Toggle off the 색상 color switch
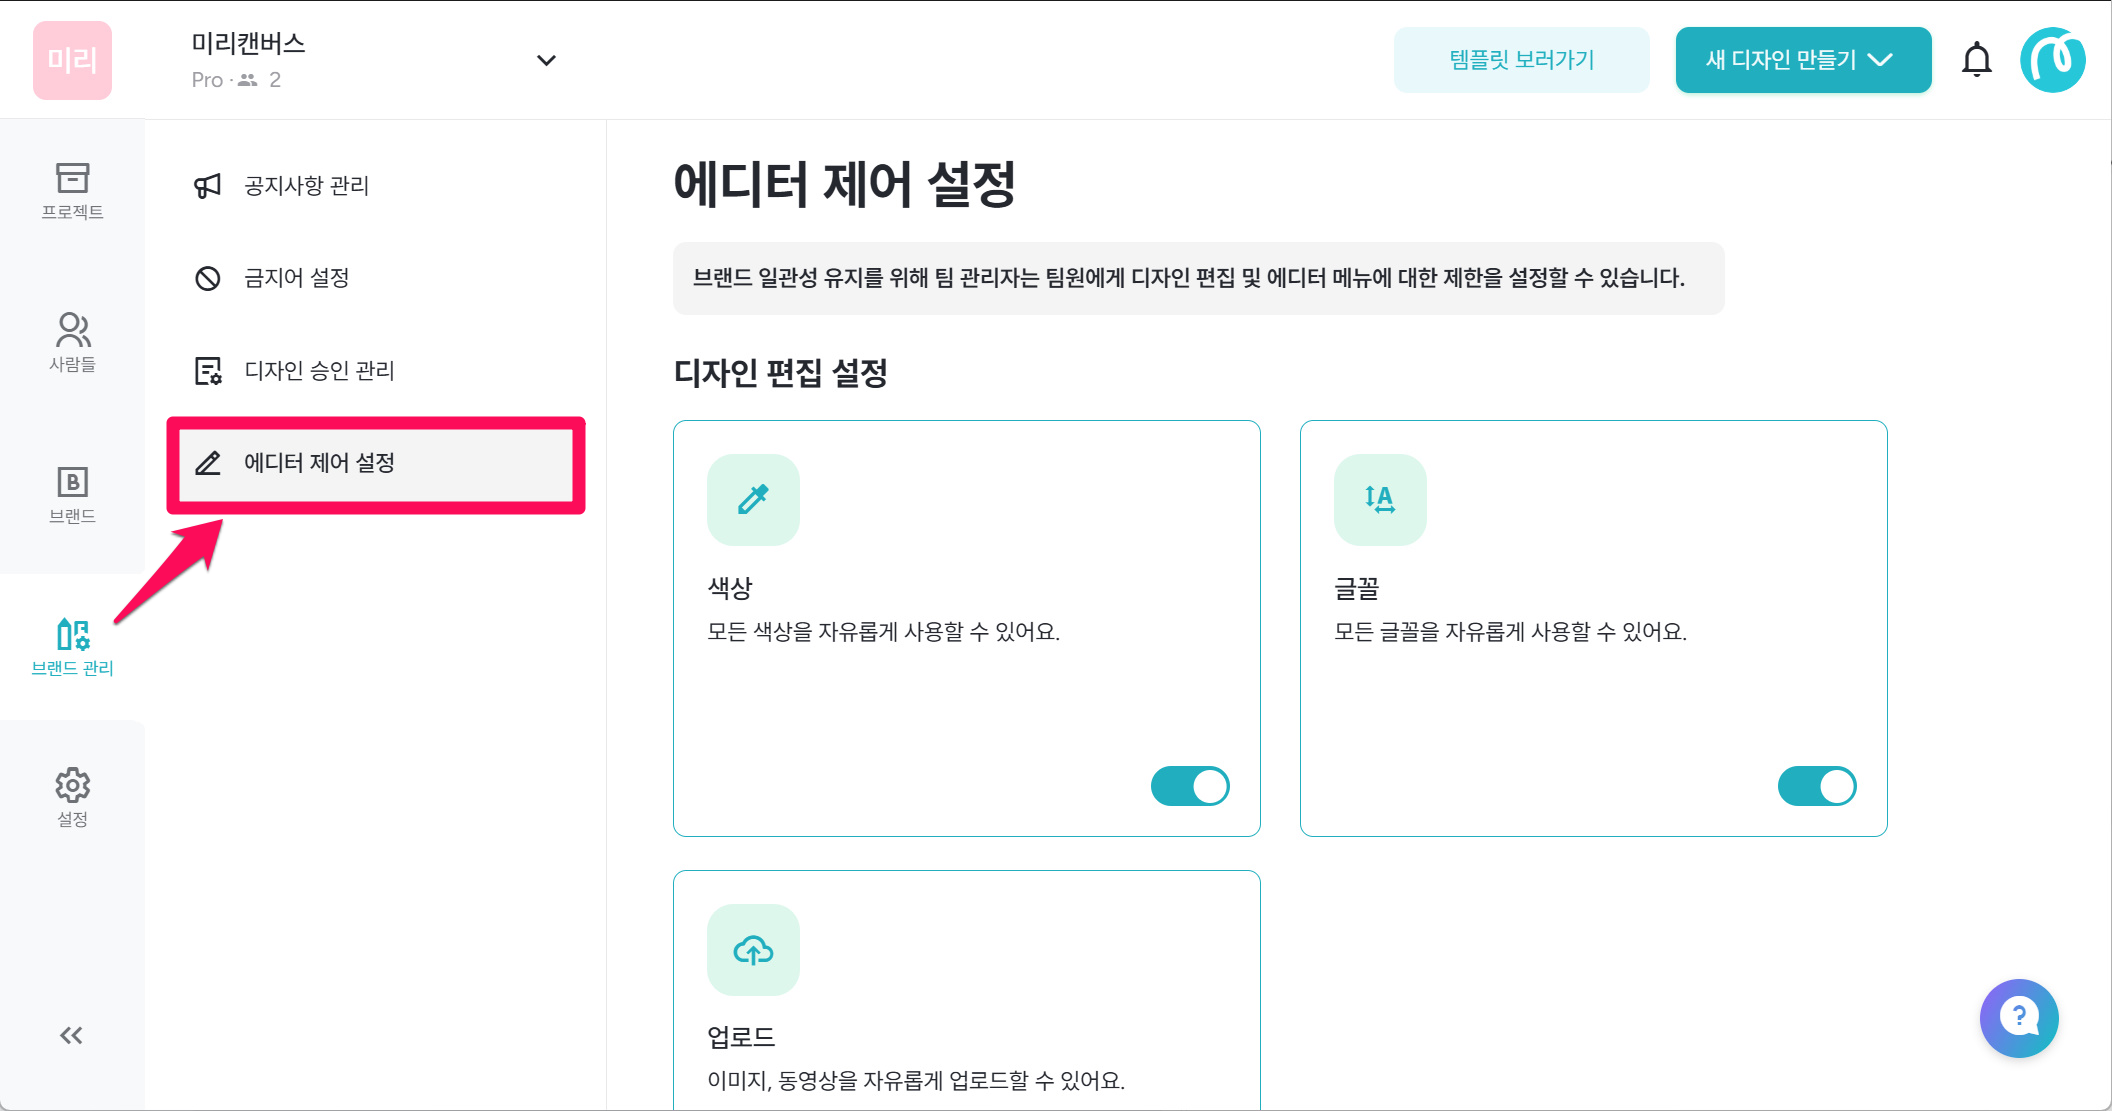2112x1111 pixels. pyautogui.click(x=1189, y=786)
